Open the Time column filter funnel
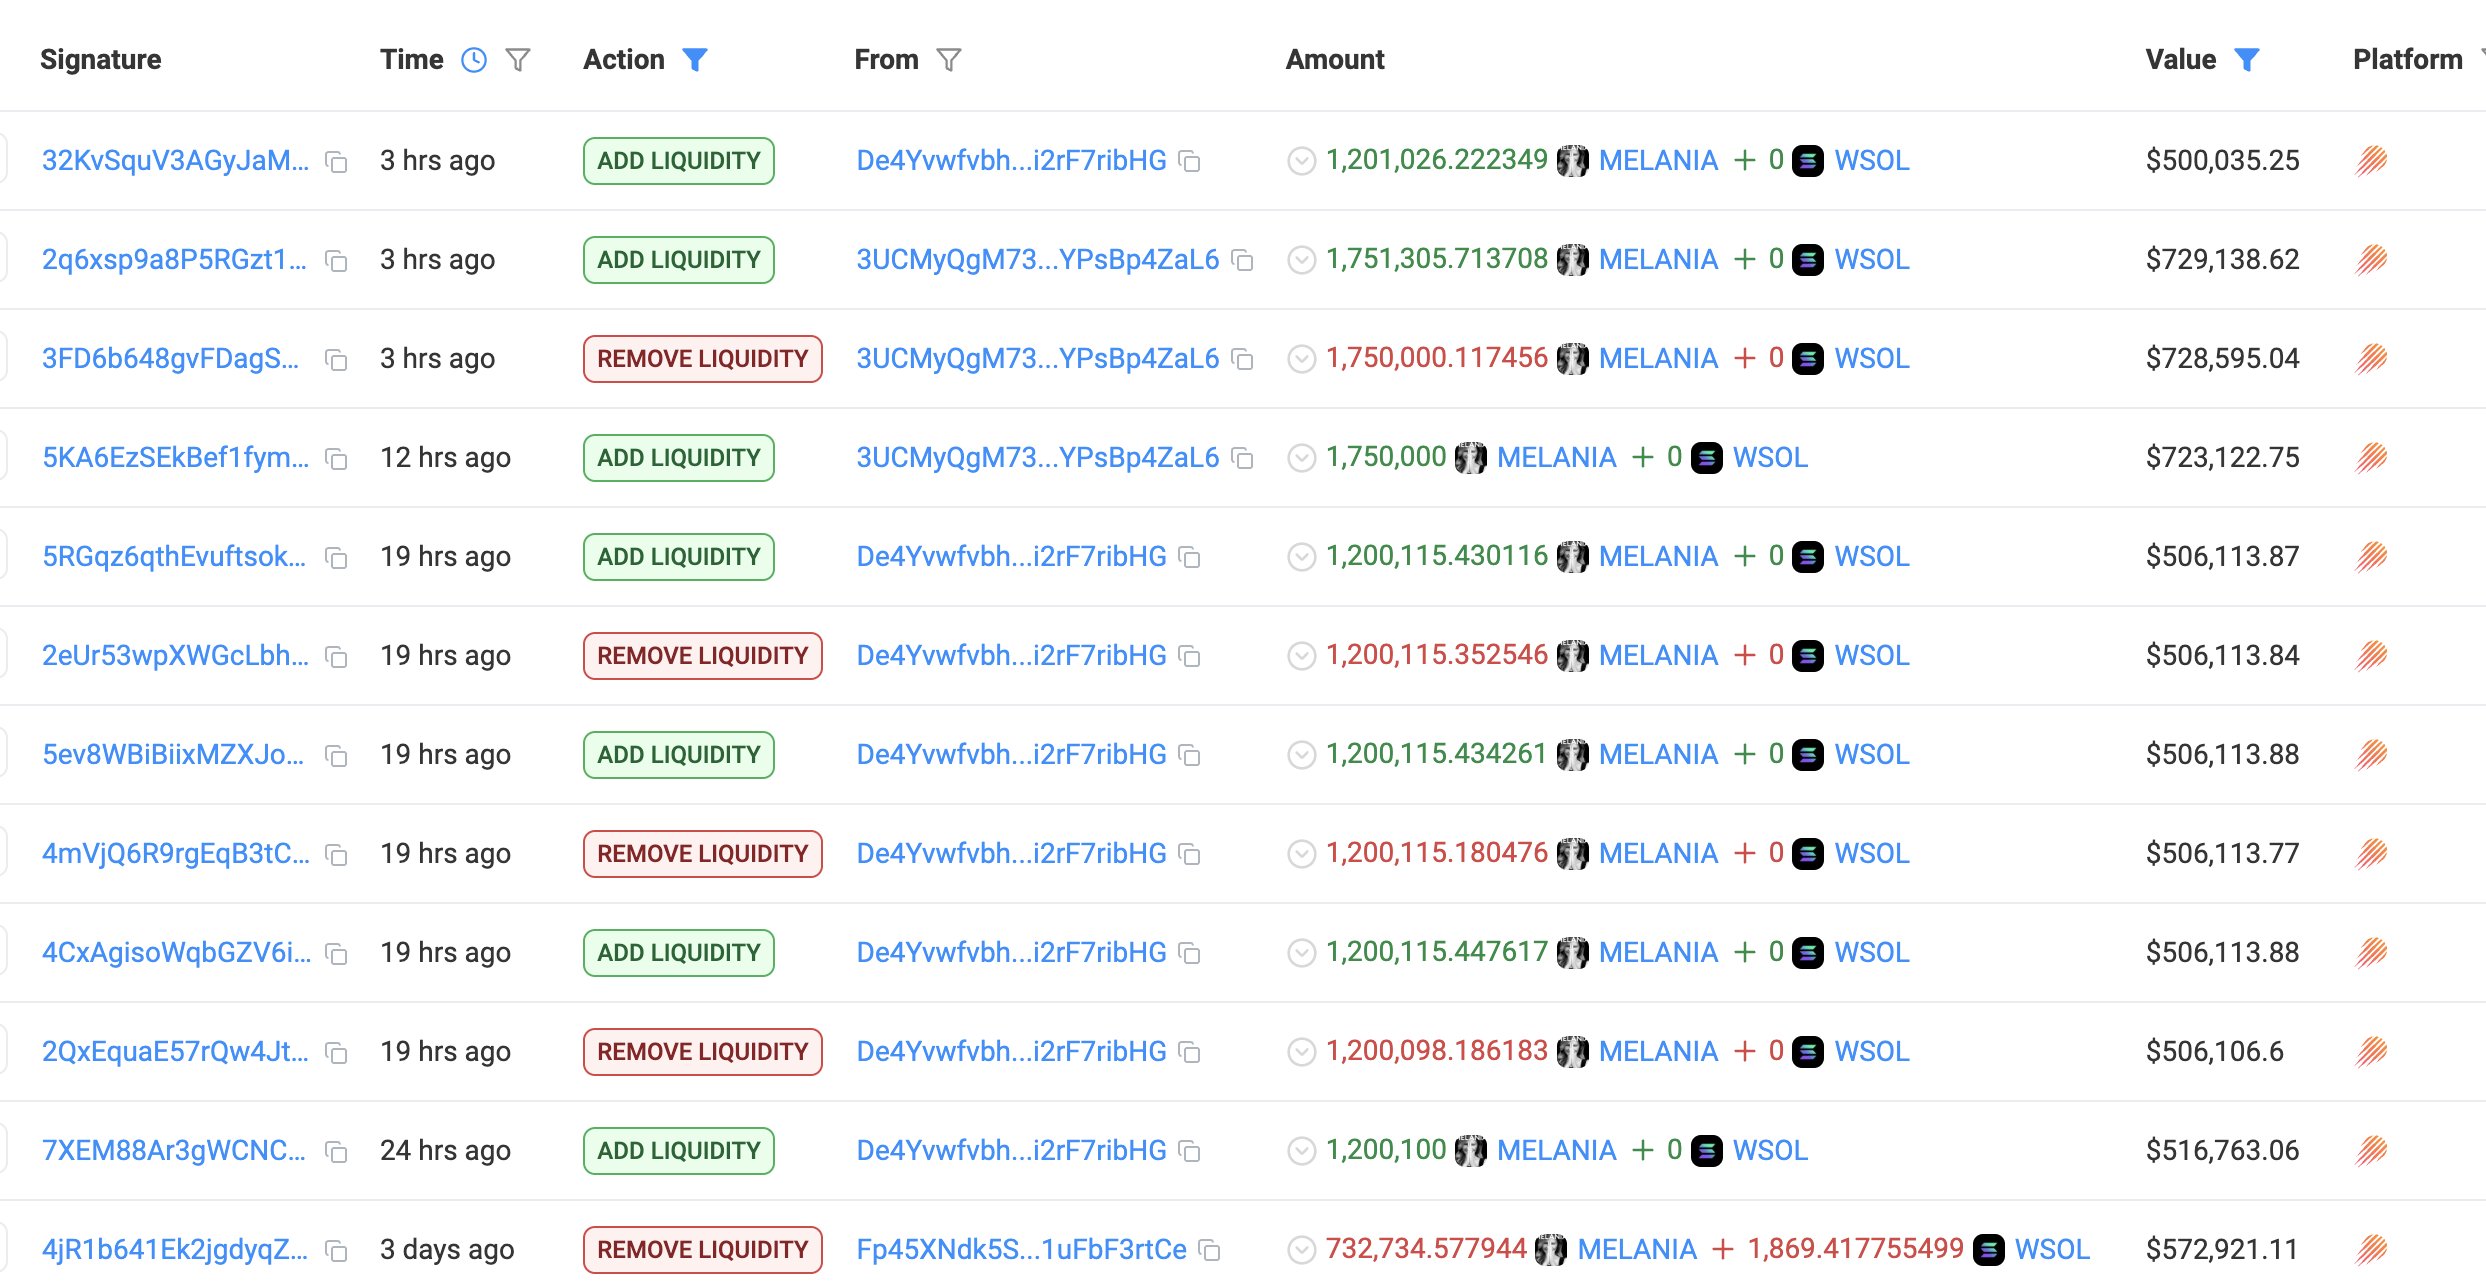This screenshot has height=1282, width=2486. tap(518, 60)
